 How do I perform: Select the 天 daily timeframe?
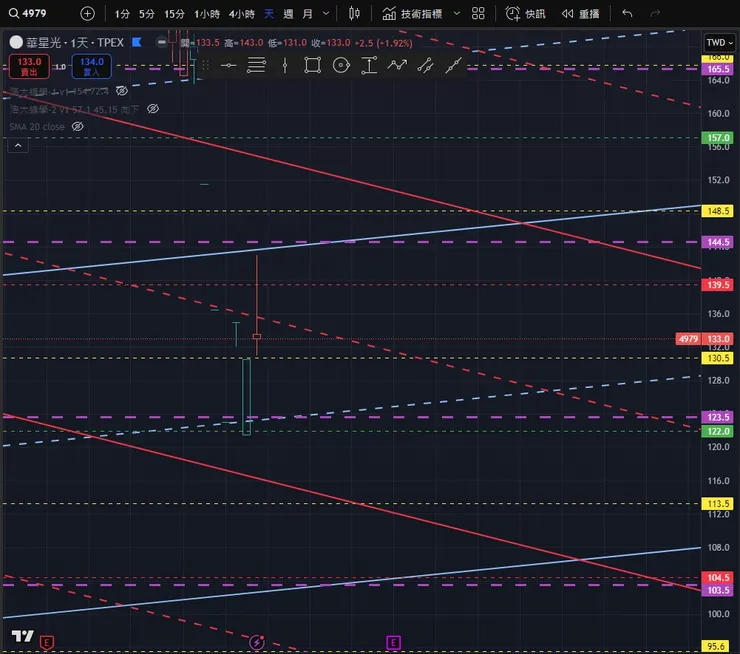pos(269,14)
